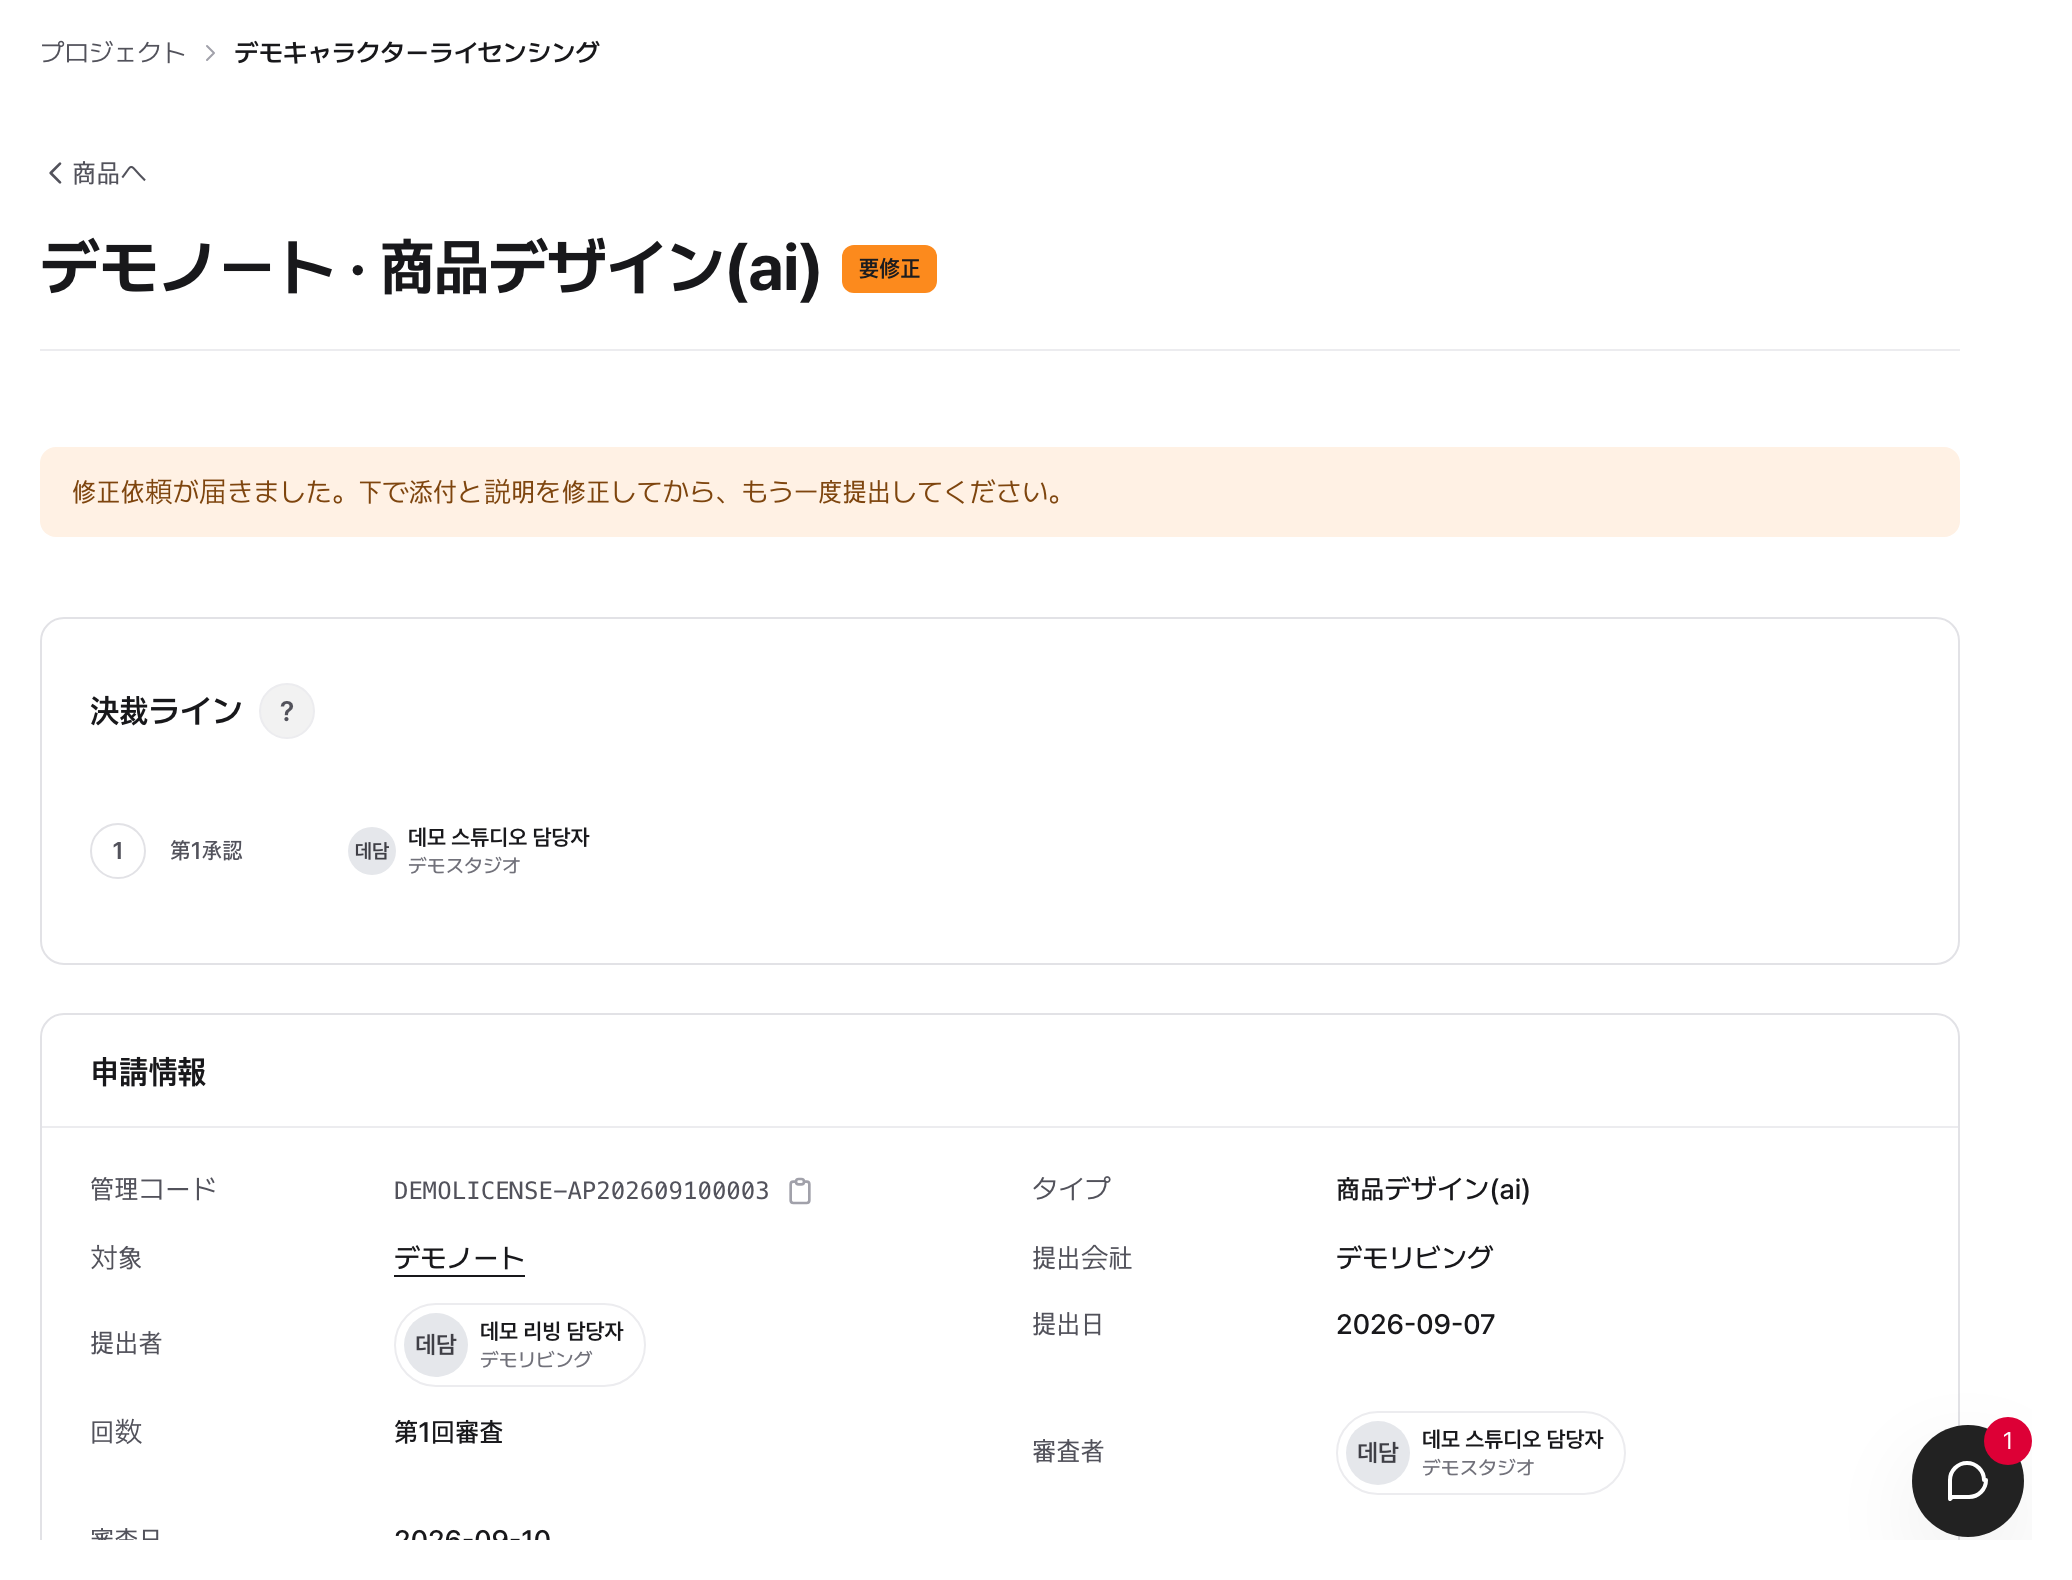Screen dimensions: 2072x1580
Task: Click the page title デモノート · 商品デザイン(ai)
Action: pyautogui.click(x=430, y=268)
